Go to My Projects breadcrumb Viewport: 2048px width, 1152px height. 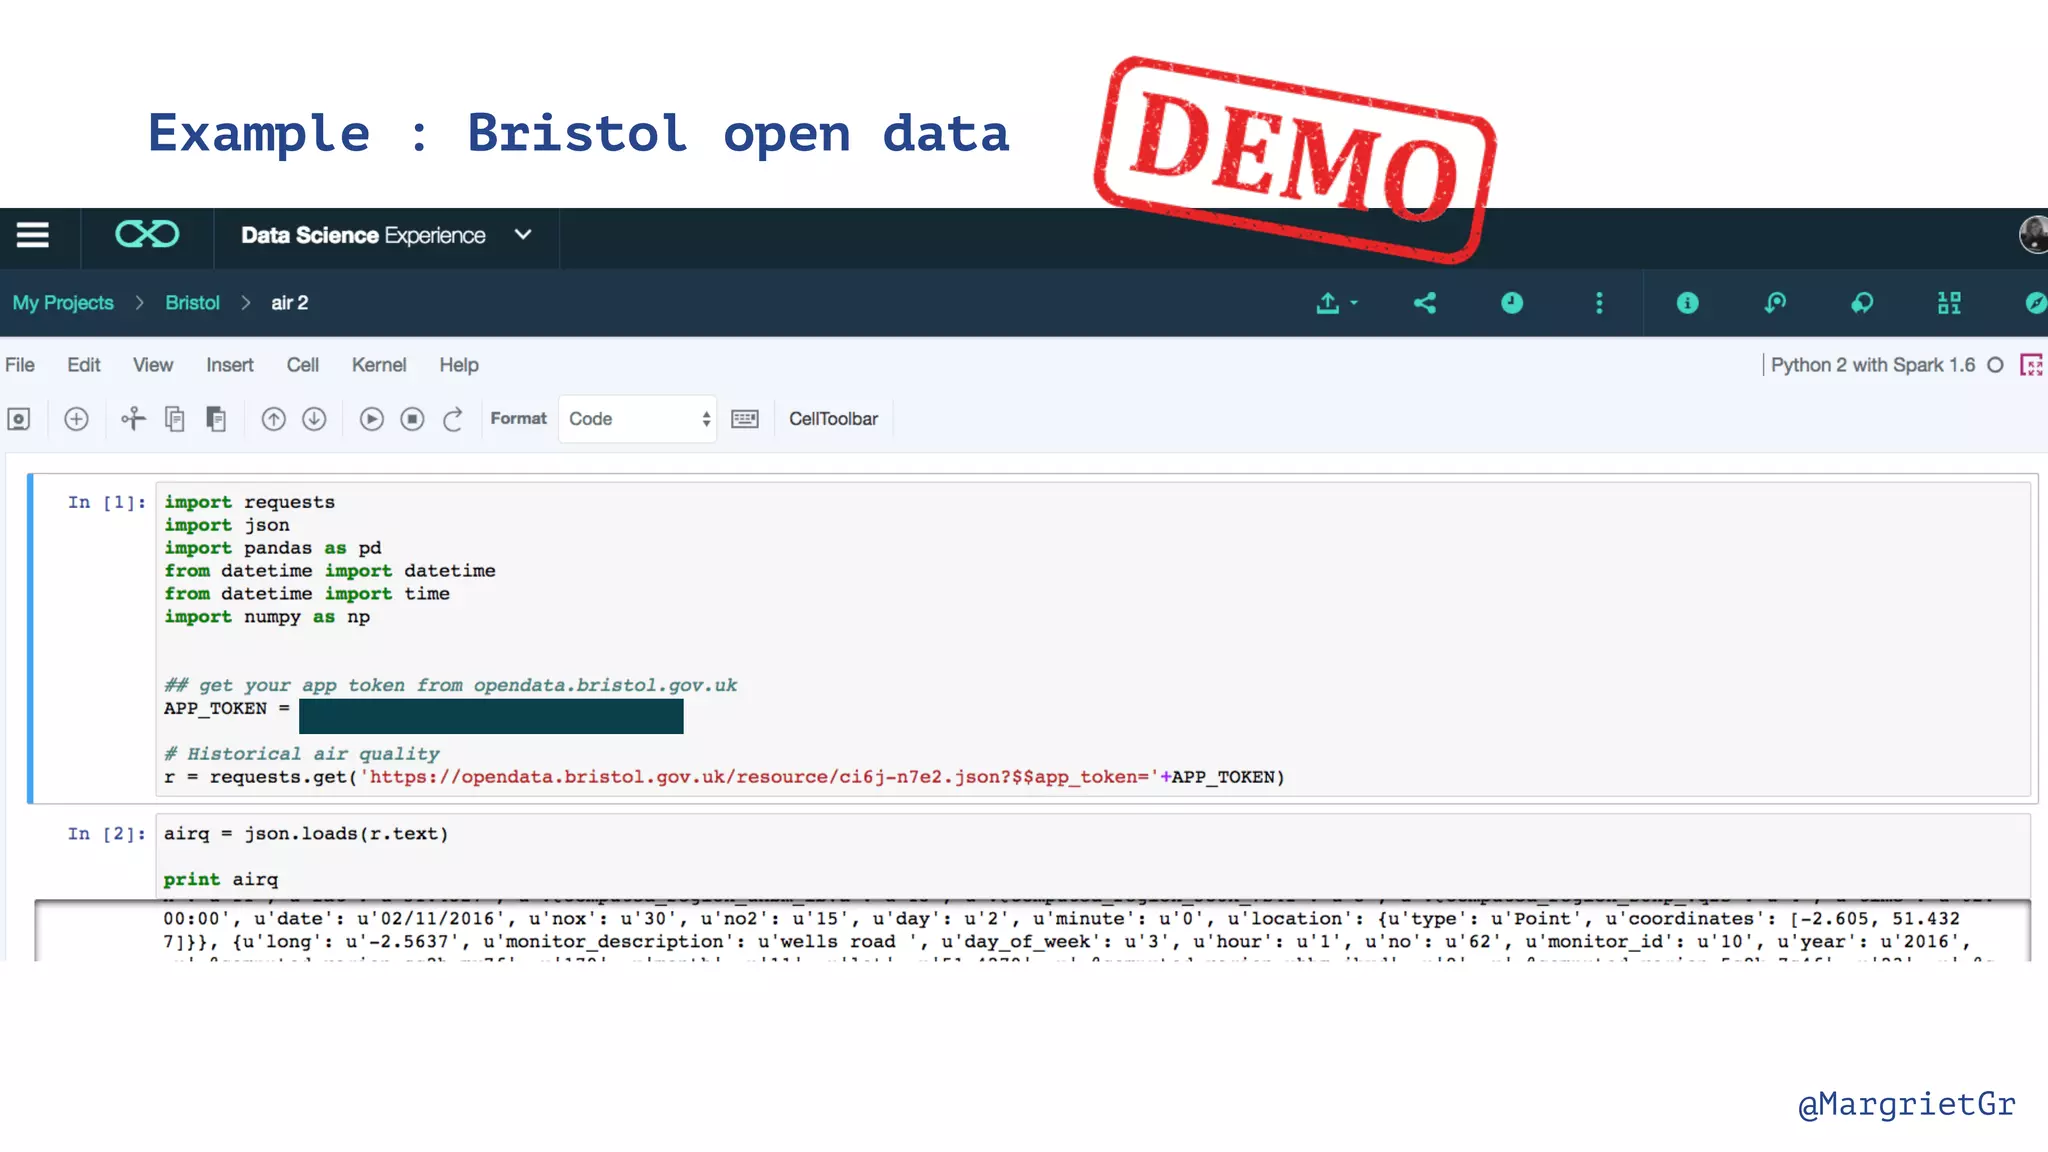tap(63, 303)
